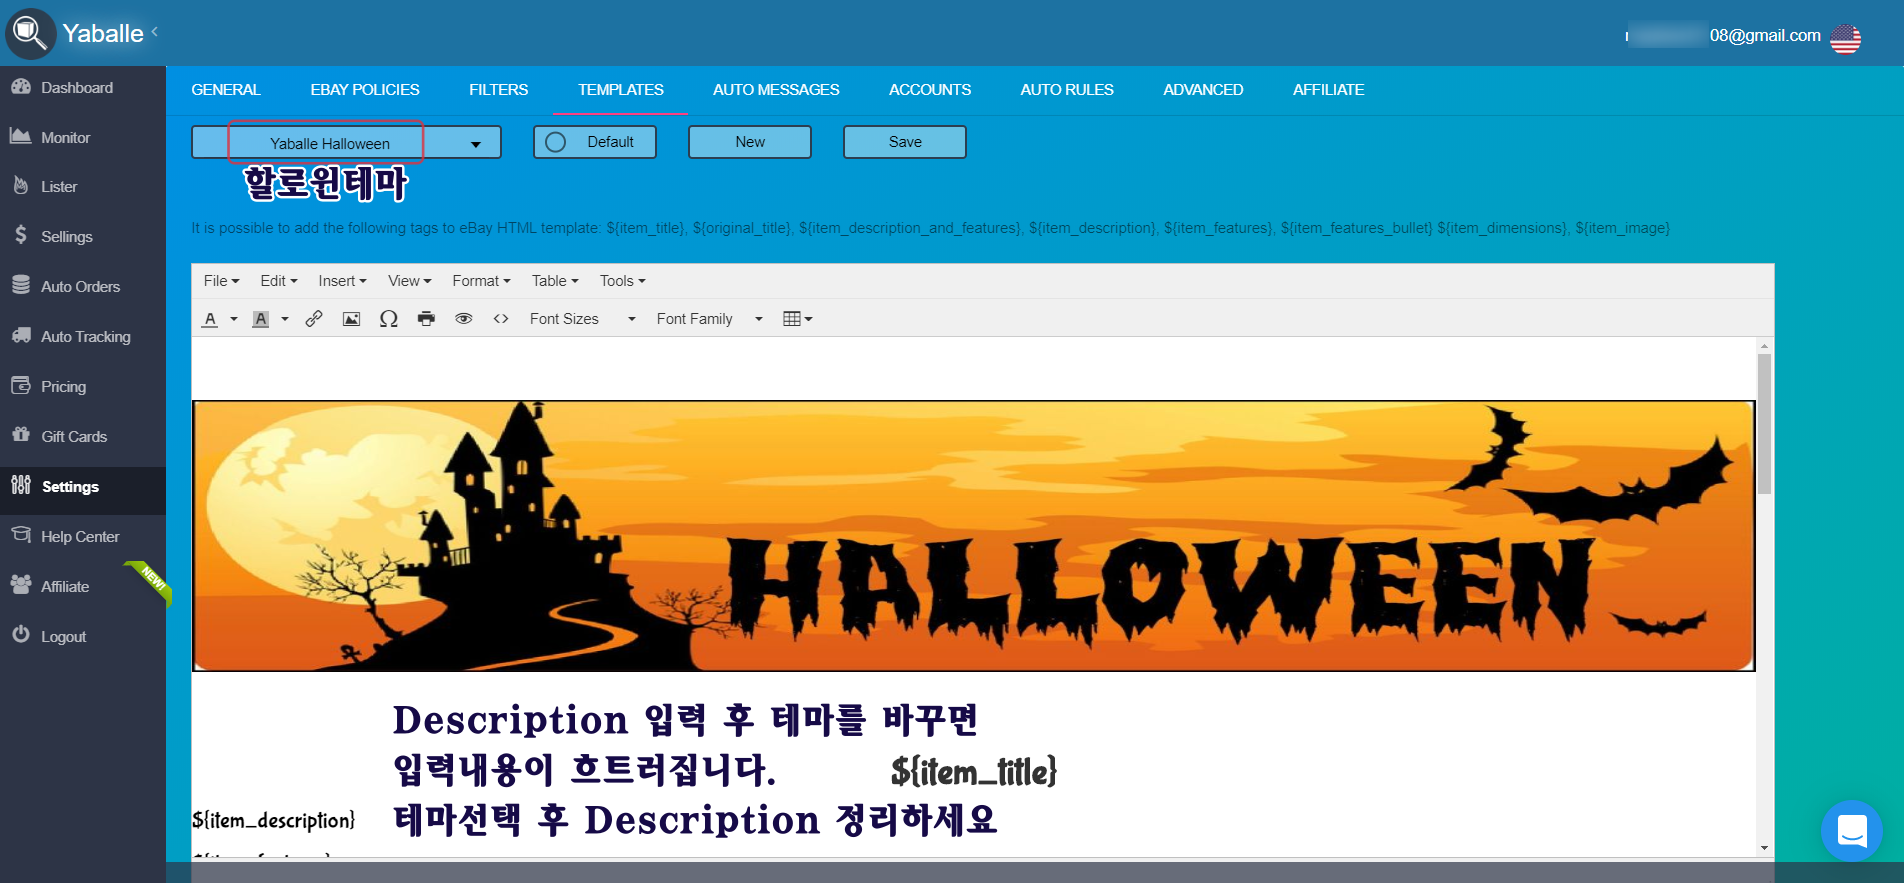Click the Yaballe brand name
The width and height of the screenshot is (1904, 883).
[x=103, y=33]
